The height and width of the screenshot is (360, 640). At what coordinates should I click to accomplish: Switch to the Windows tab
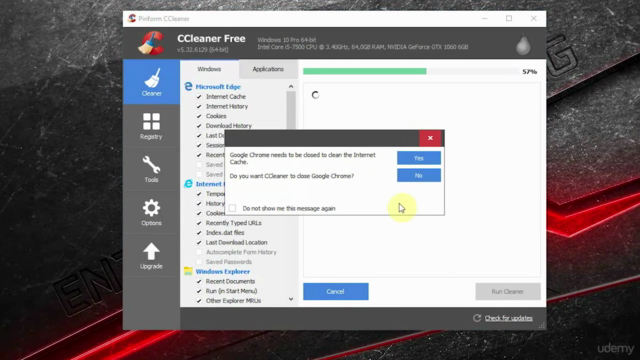coord(209,69)
